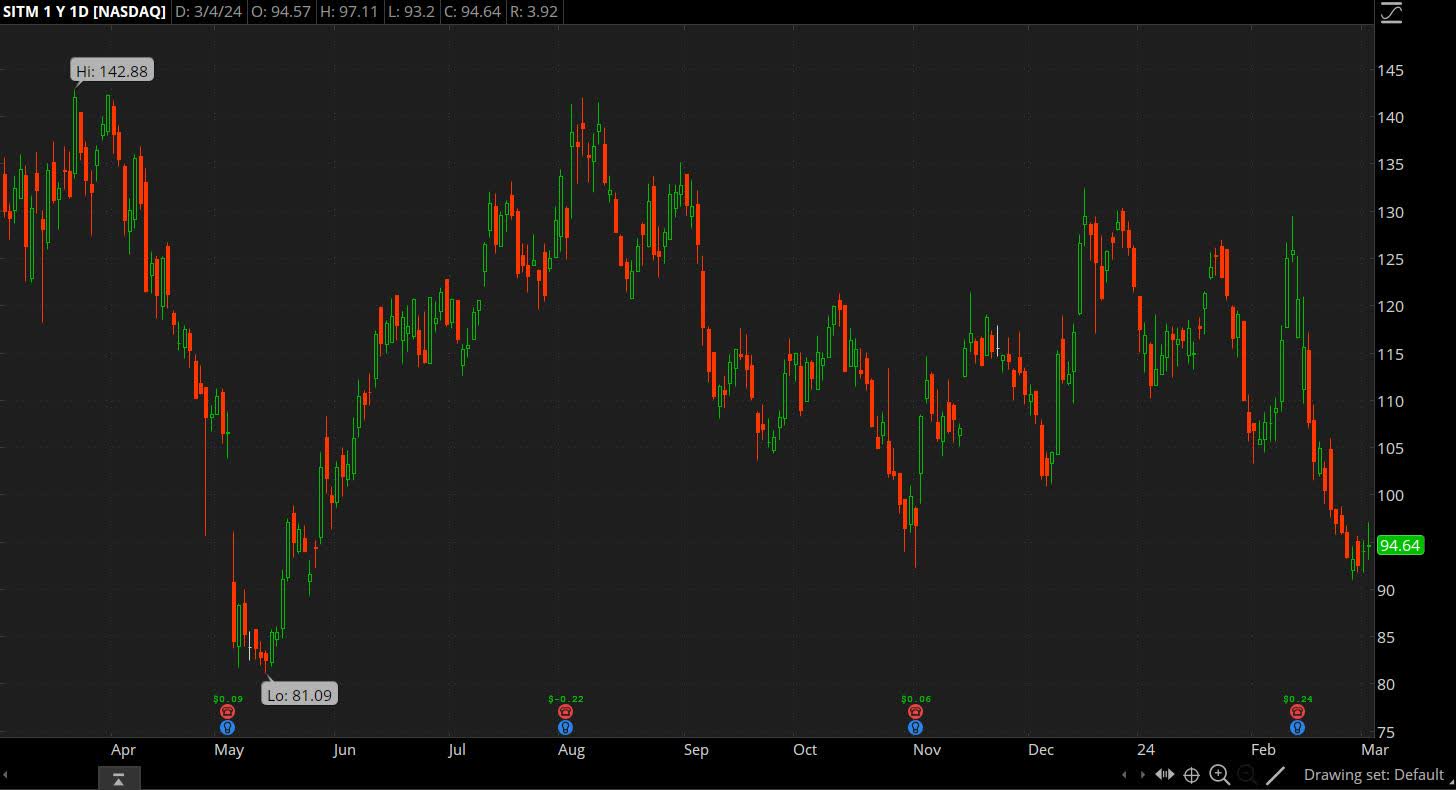Image resolution: width=1456 pixels, height=790 pixels.
Task: Click the Lo: 81.09 price bubble
Action: tap(298, 693)
